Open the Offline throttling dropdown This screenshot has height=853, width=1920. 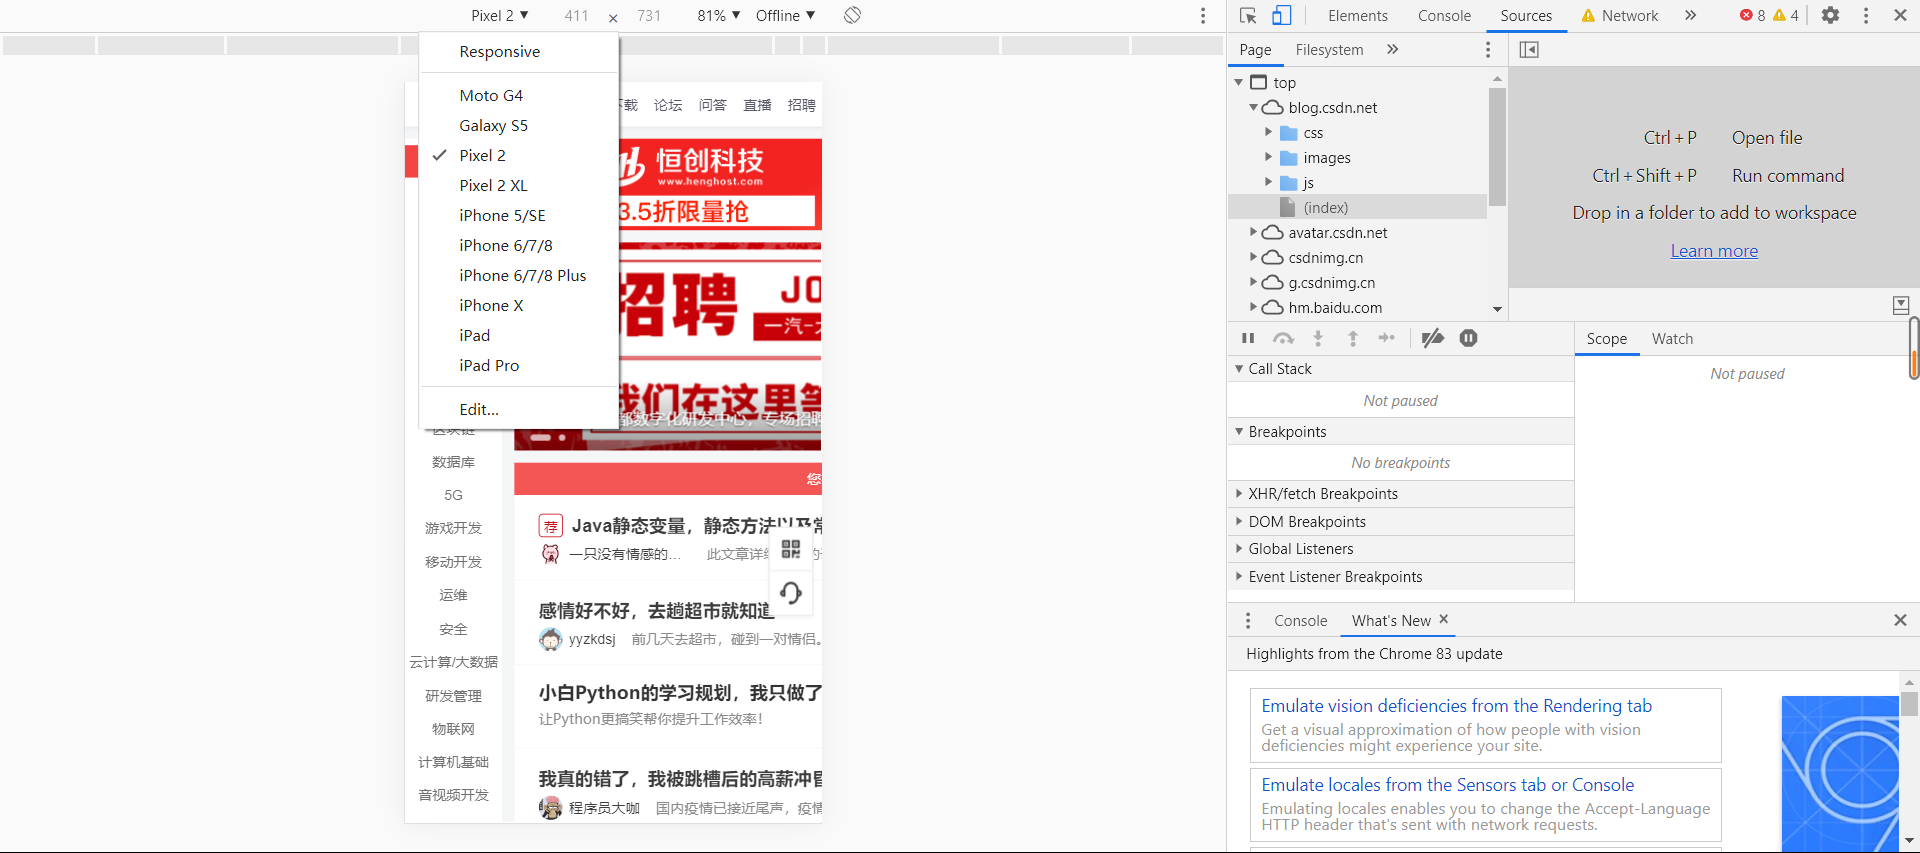coord(785,15)
